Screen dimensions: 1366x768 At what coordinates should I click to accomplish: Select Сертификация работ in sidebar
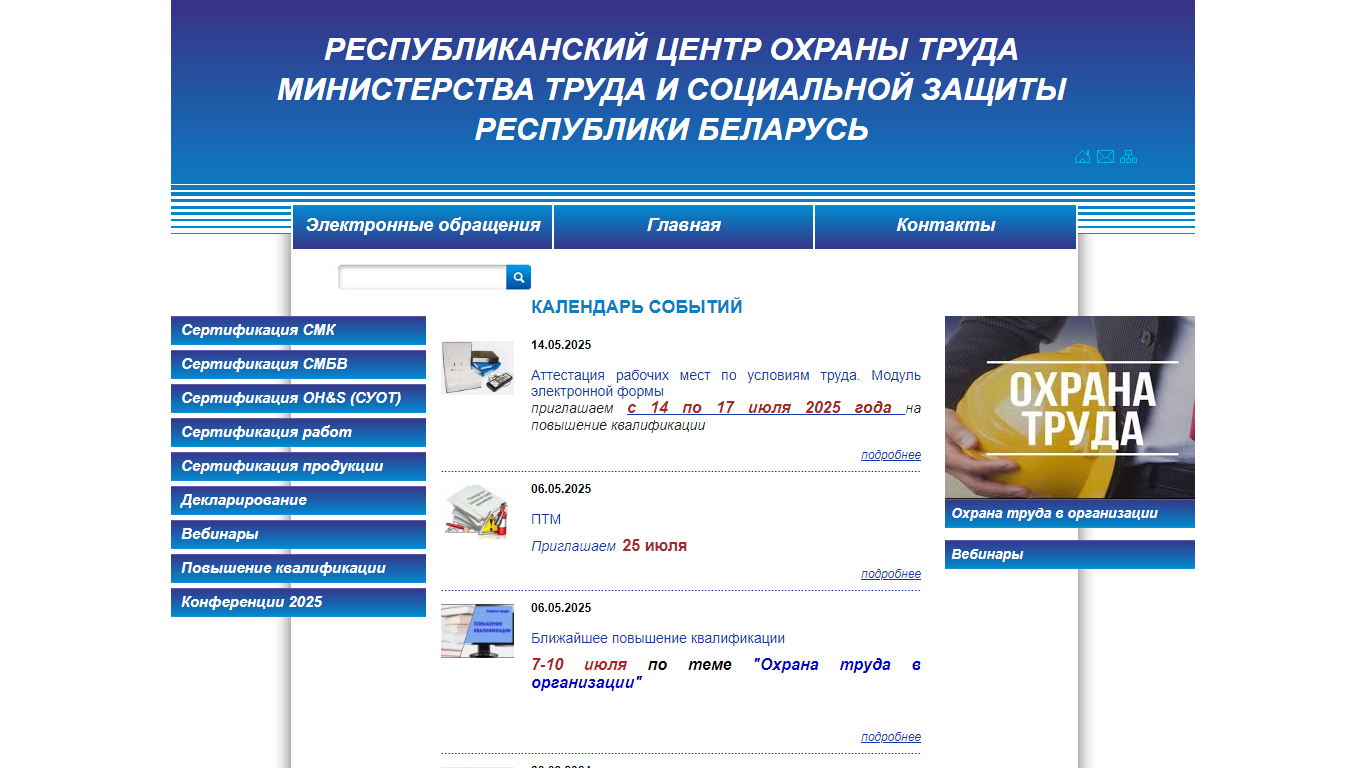point(298,433)
